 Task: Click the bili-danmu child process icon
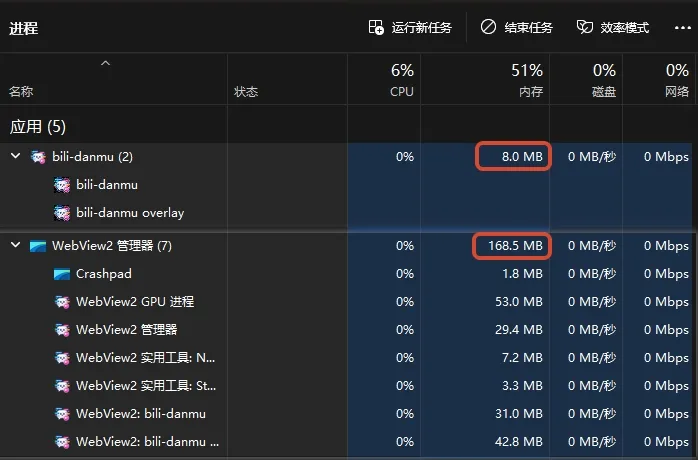[x=62, y=185]
